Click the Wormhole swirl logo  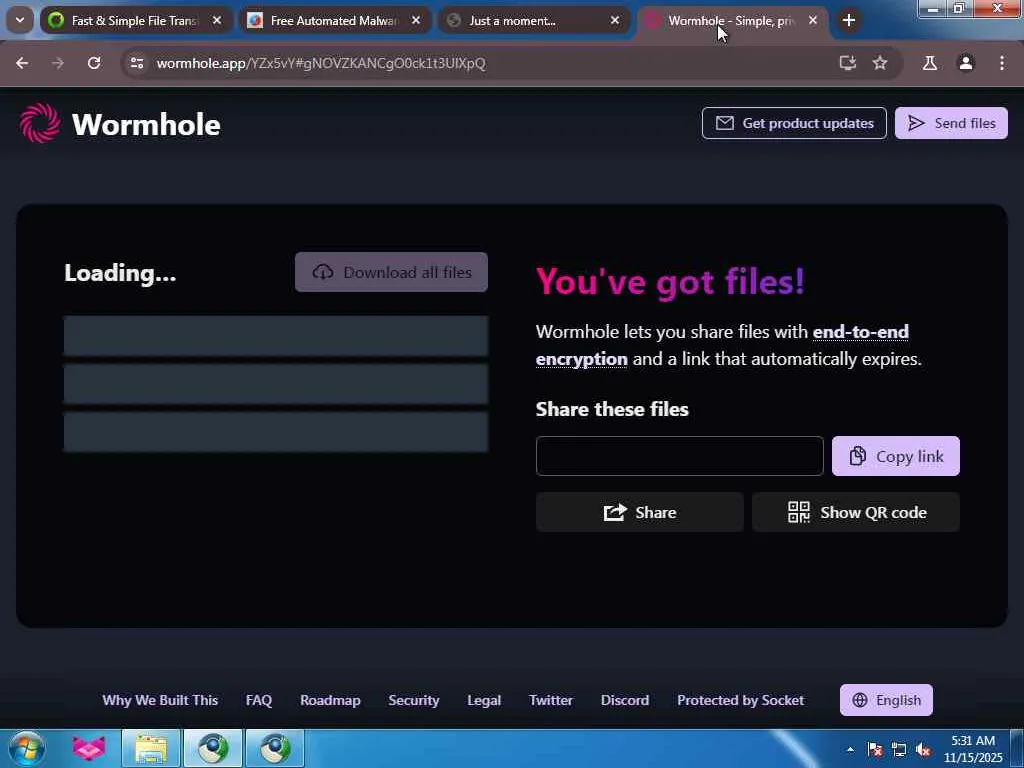tap(40, 123)
